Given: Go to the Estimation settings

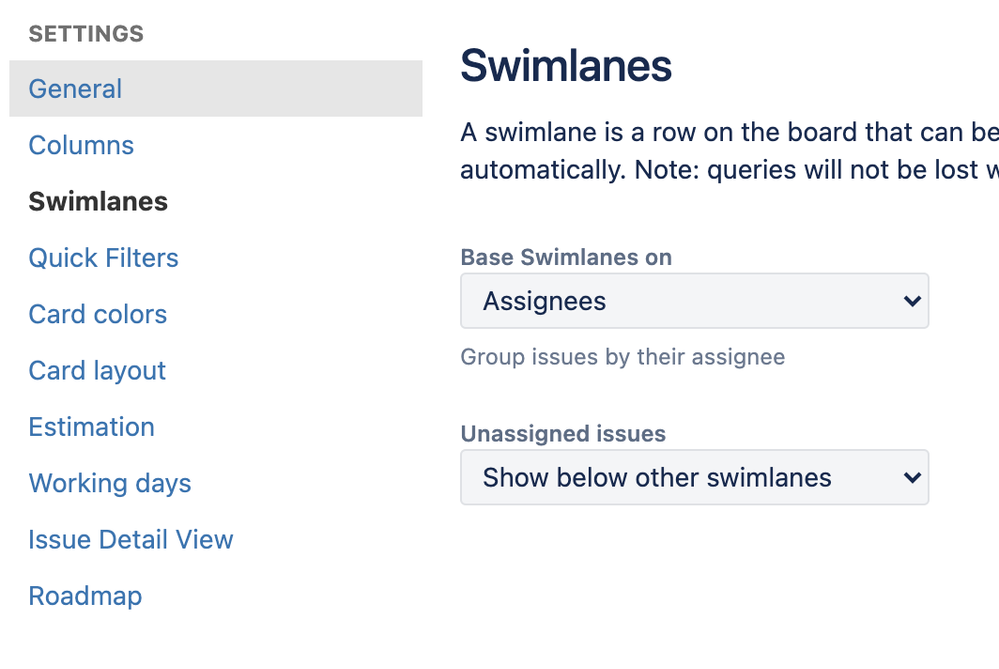Looking at the screenshot, I should tap(91, 427).
